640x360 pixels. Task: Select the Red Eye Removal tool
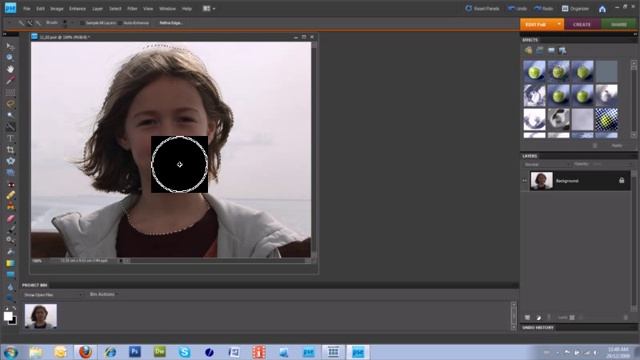pos(10,184)
